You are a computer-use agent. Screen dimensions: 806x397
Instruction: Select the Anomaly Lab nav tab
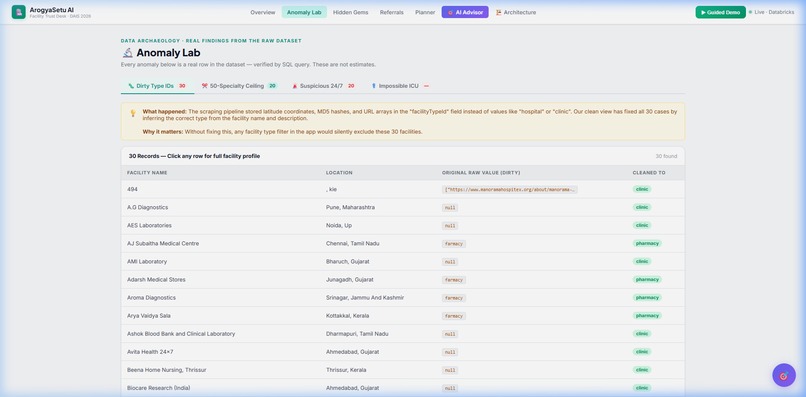click(x=304, y=12)
